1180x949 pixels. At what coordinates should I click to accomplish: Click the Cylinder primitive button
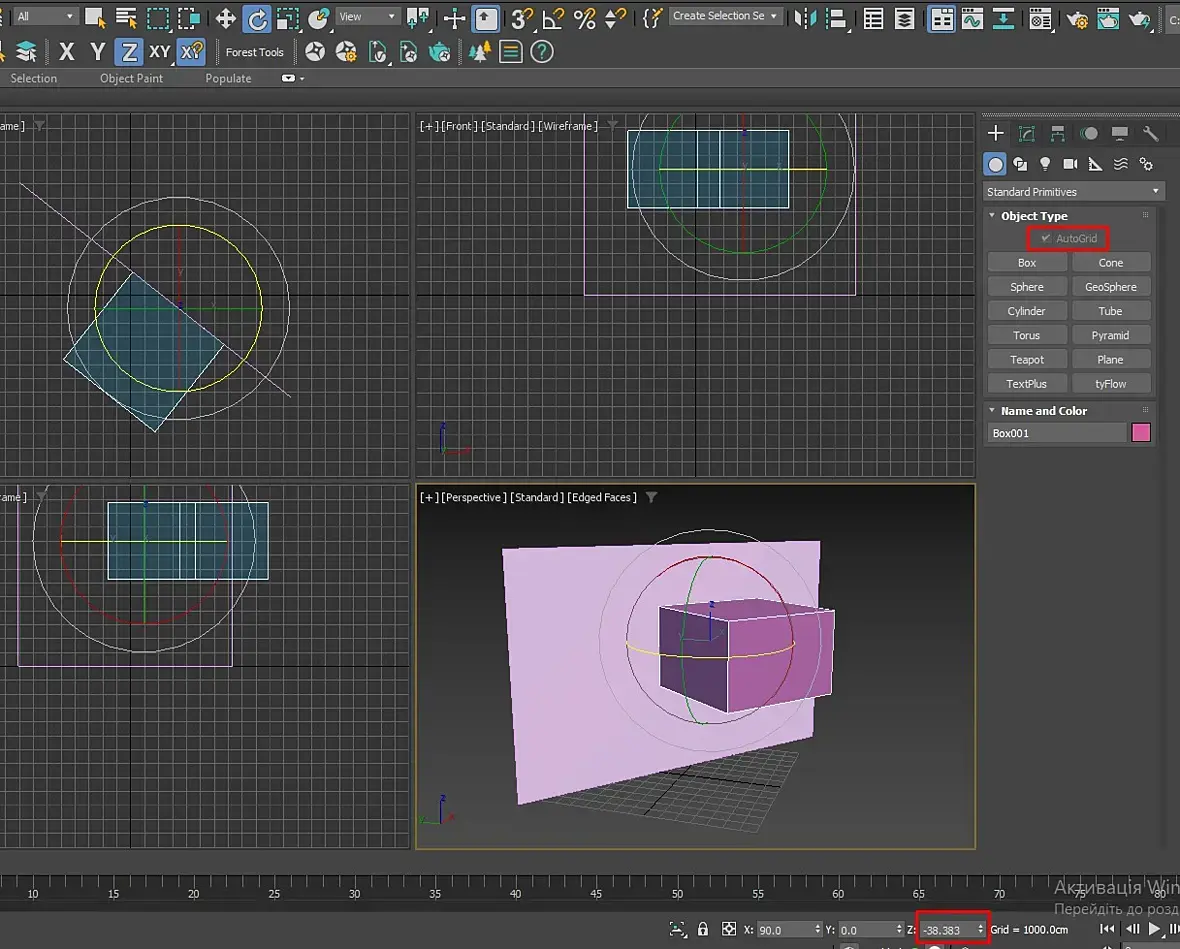[x=1026, y=311]
